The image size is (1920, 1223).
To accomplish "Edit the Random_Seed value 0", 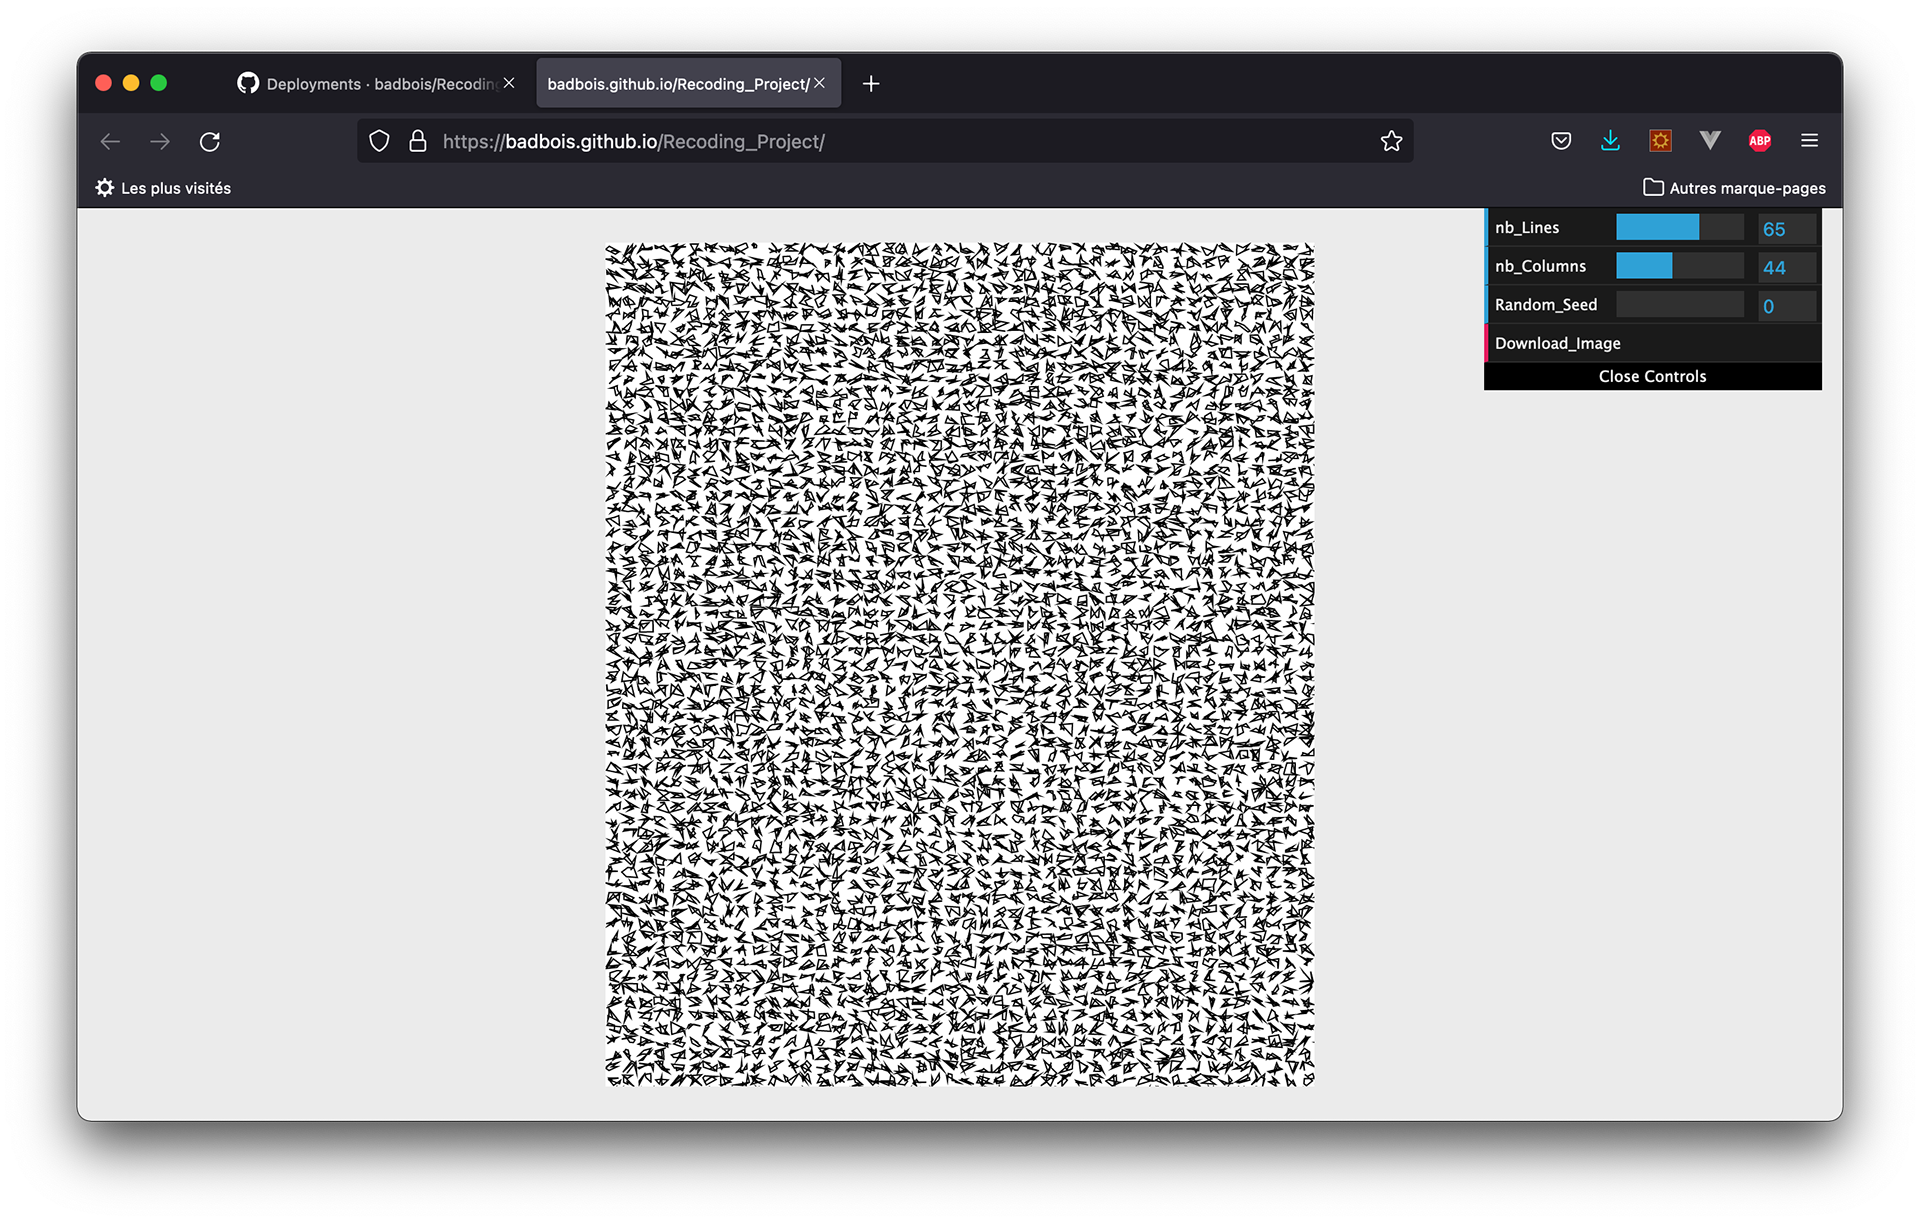I will (x=1787, y=306).
